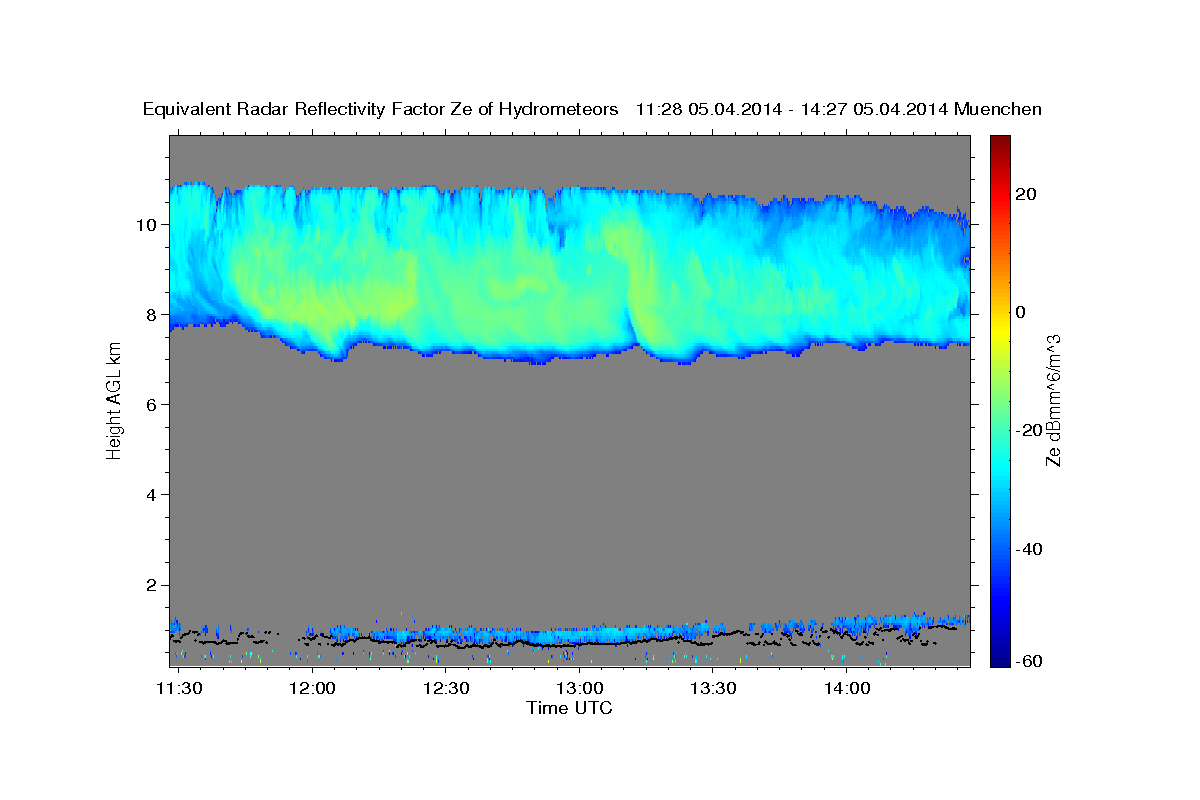Click the black cloud base line near 12:30
Screen dimensions: 1200x800
click(446, 645)
